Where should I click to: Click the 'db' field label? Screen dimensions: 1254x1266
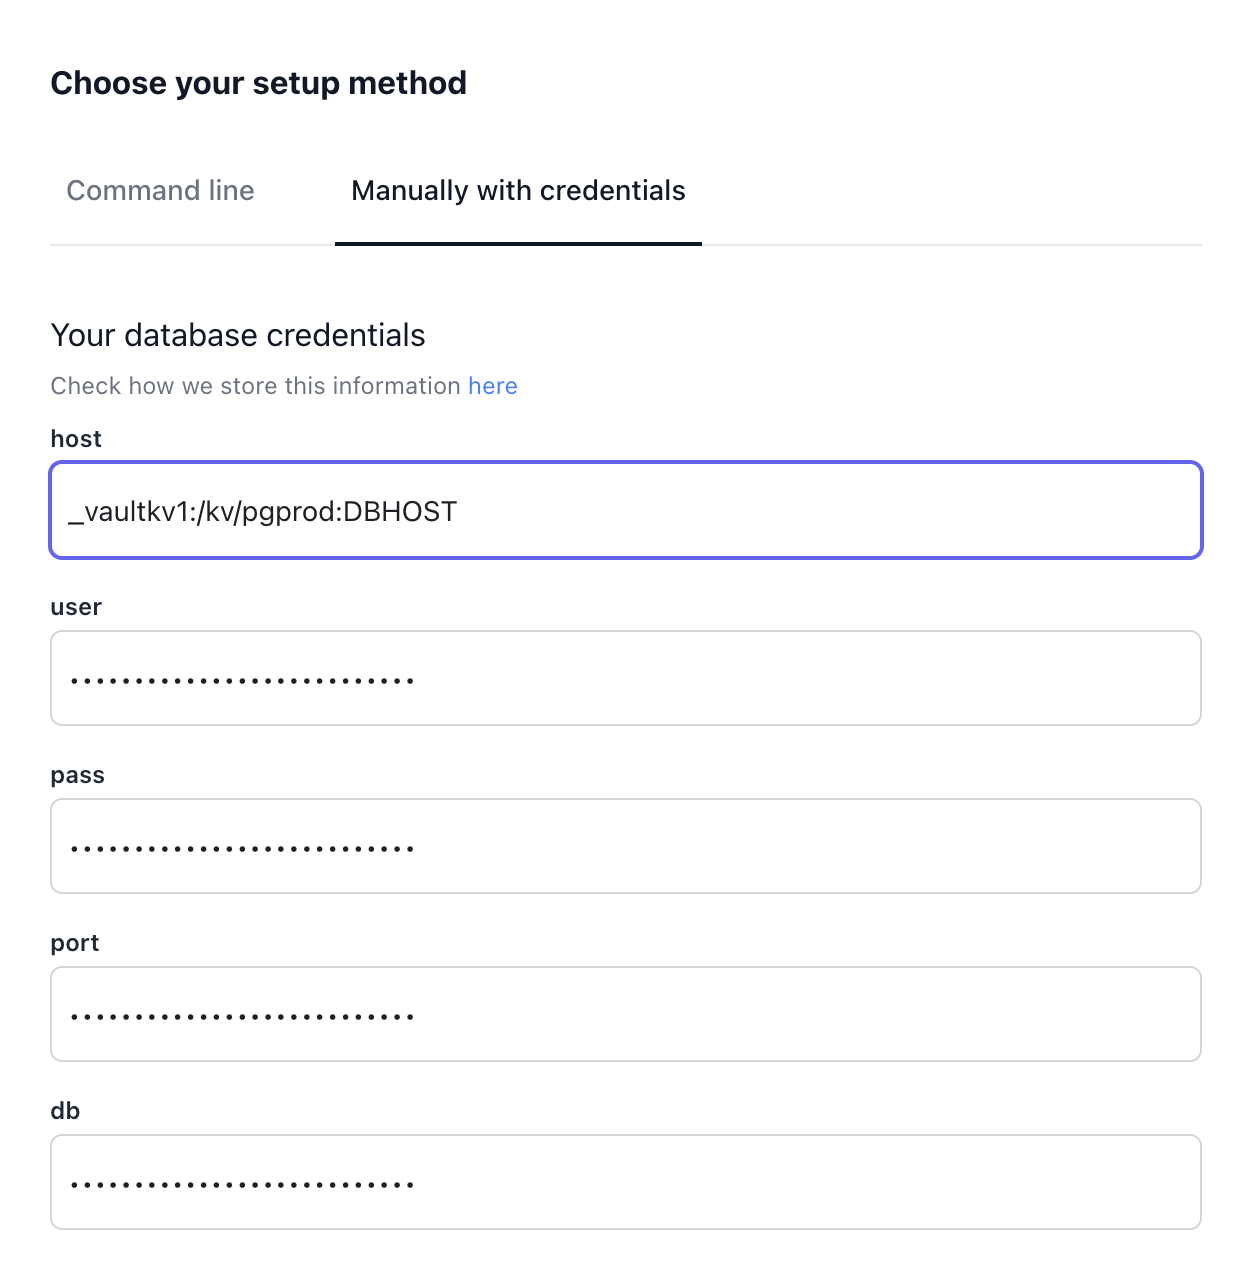coord(65,1111)
